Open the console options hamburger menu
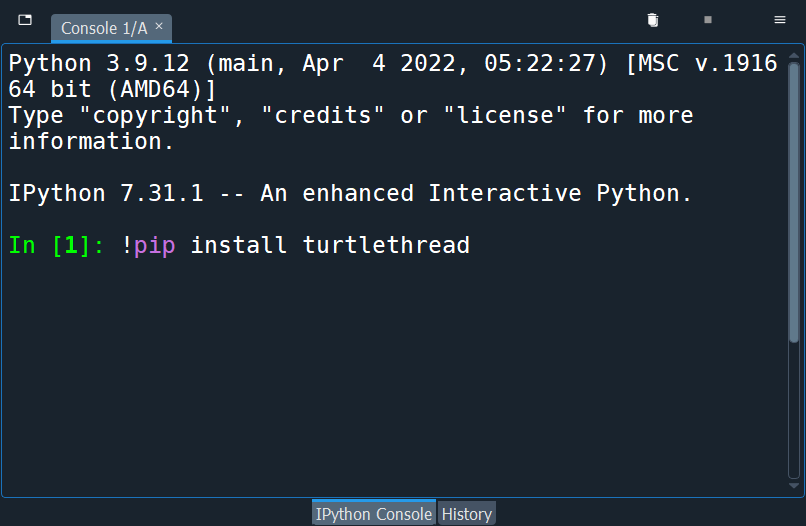 [780, 20]
